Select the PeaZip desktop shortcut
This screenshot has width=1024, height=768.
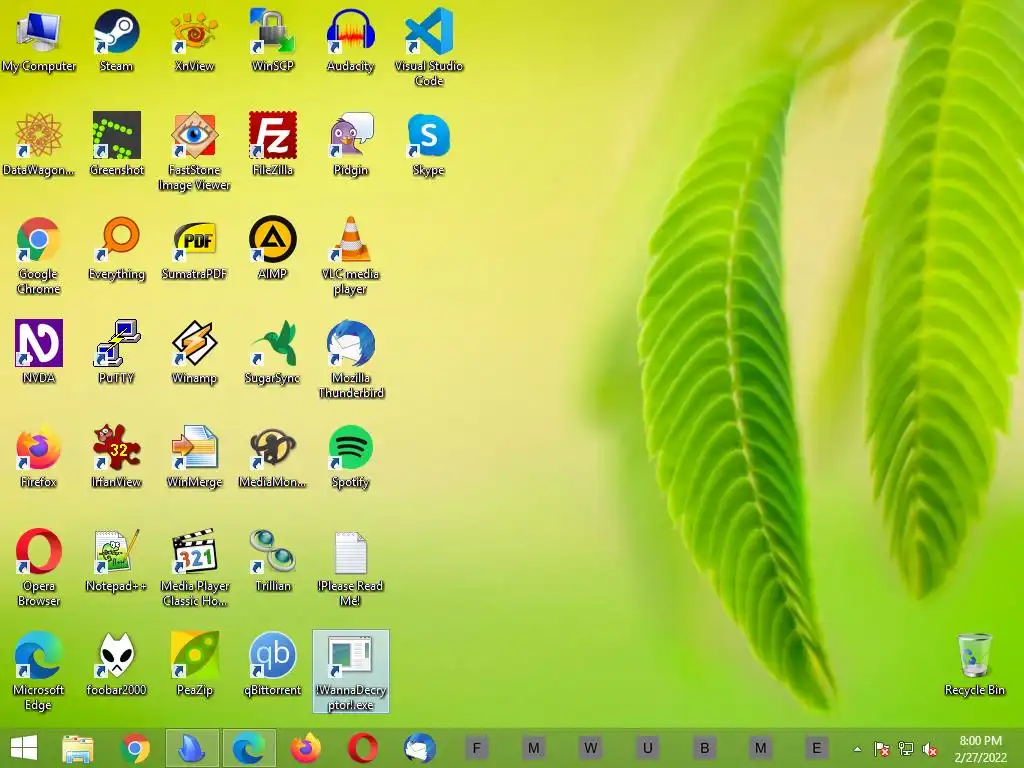(x=195, y=664)
